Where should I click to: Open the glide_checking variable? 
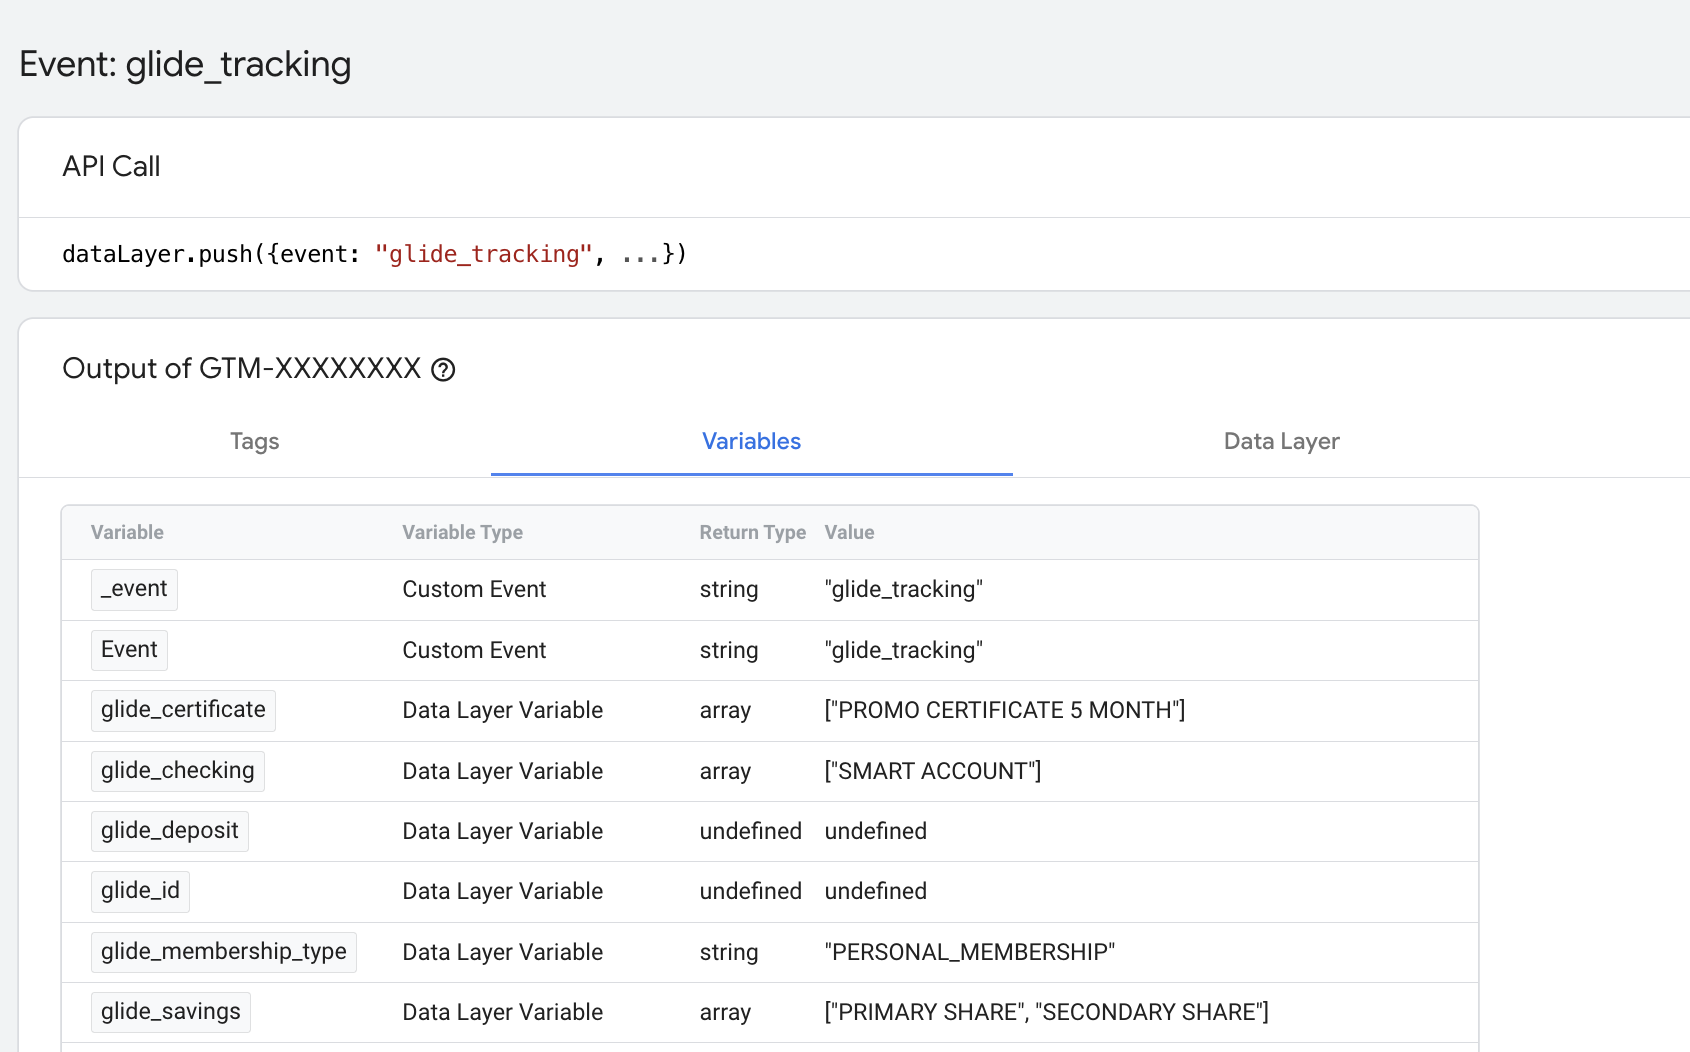click(177, 771)
